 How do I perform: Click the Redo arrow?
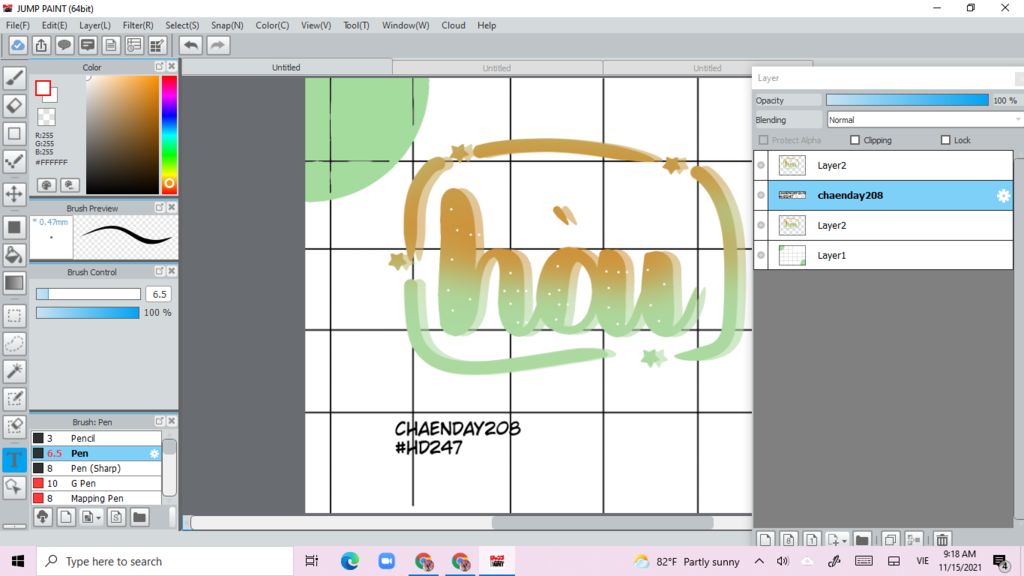tap(218, 45)
